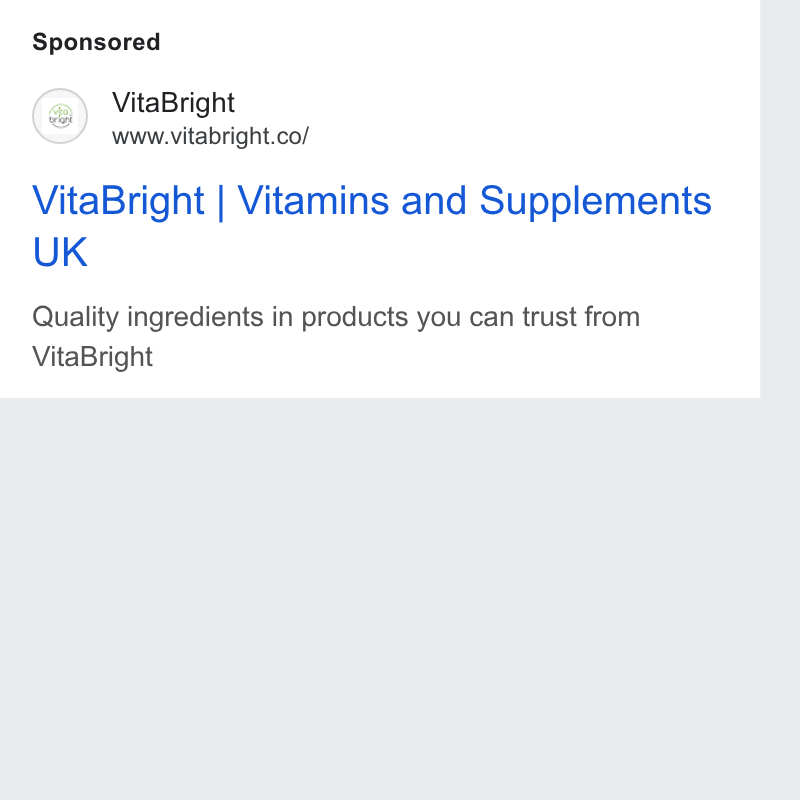Screen dimensions: 800x800
Task: Click the Quality ingredients description text
Action: click(x=336, y=336)
